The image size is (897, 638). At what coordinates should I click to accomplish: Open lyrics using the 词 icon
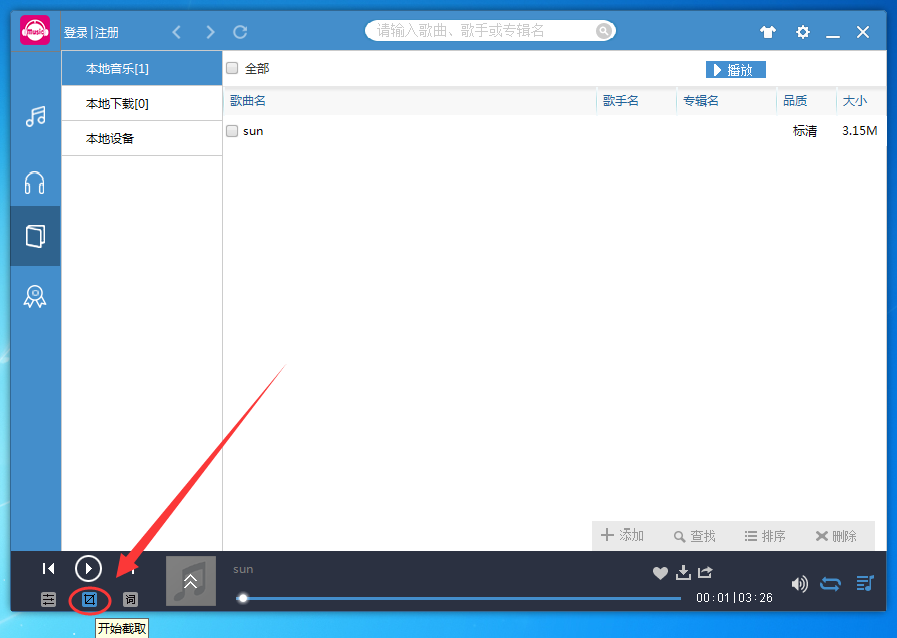click(130, 599)
